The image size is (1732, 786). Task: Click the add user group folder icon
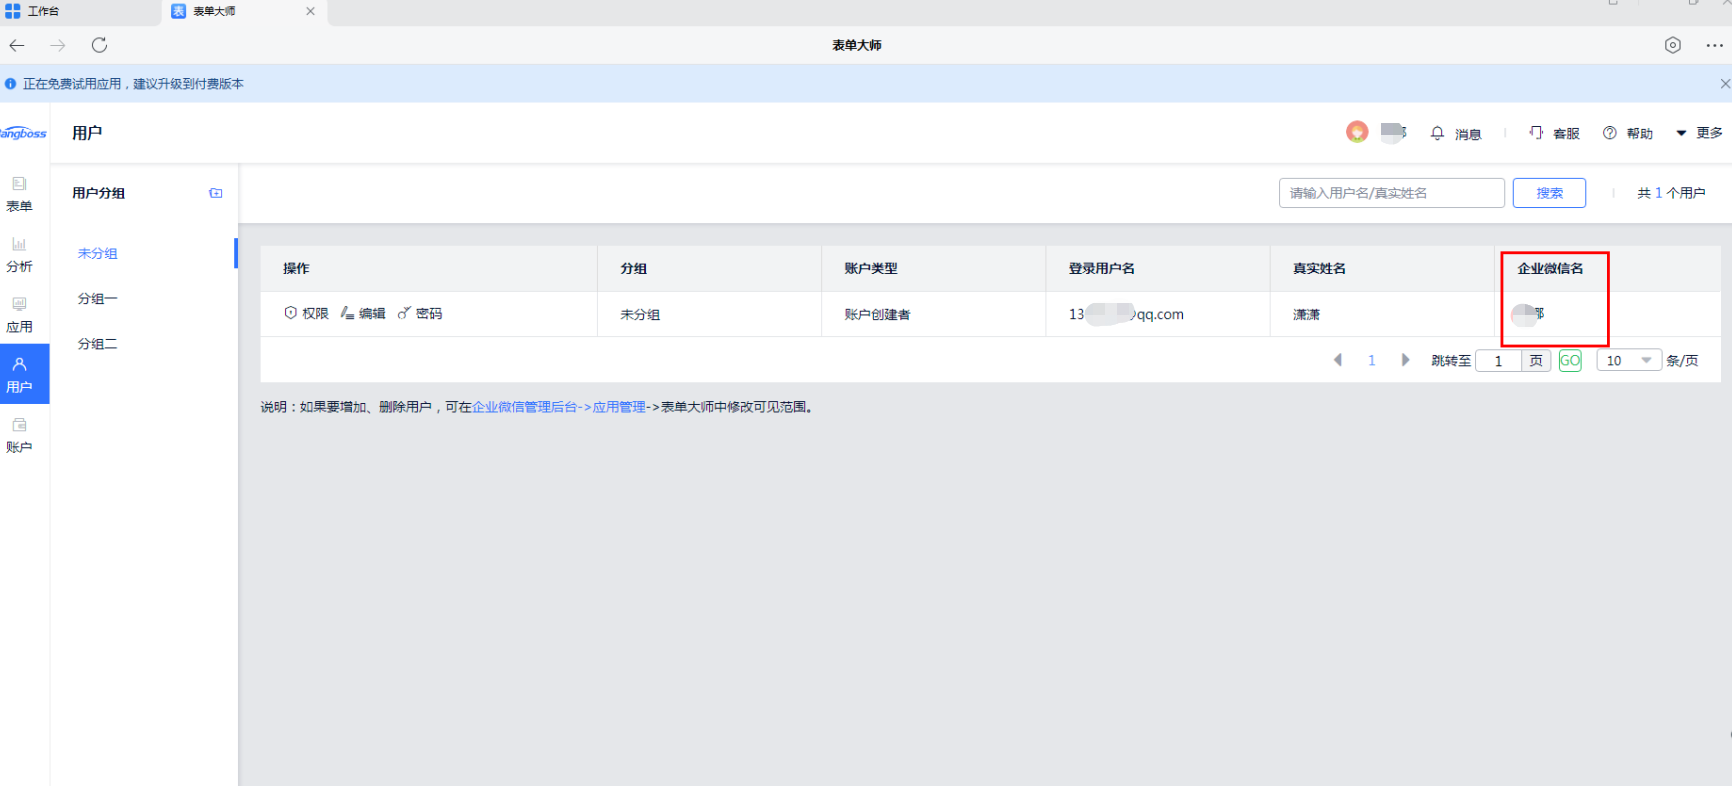[x=215, y=193]
